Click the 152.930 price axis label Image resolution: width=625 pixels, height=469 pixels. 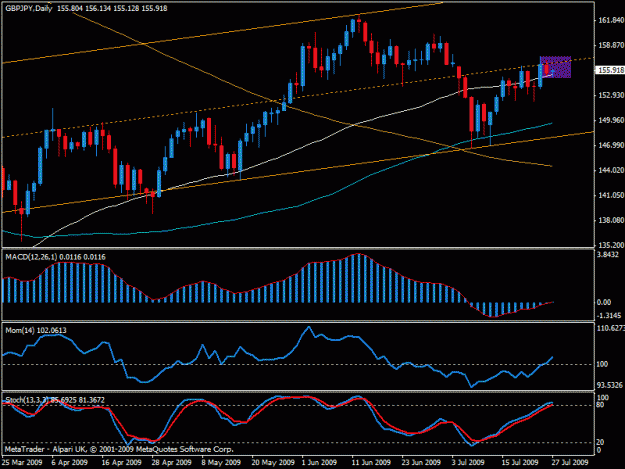611,95
